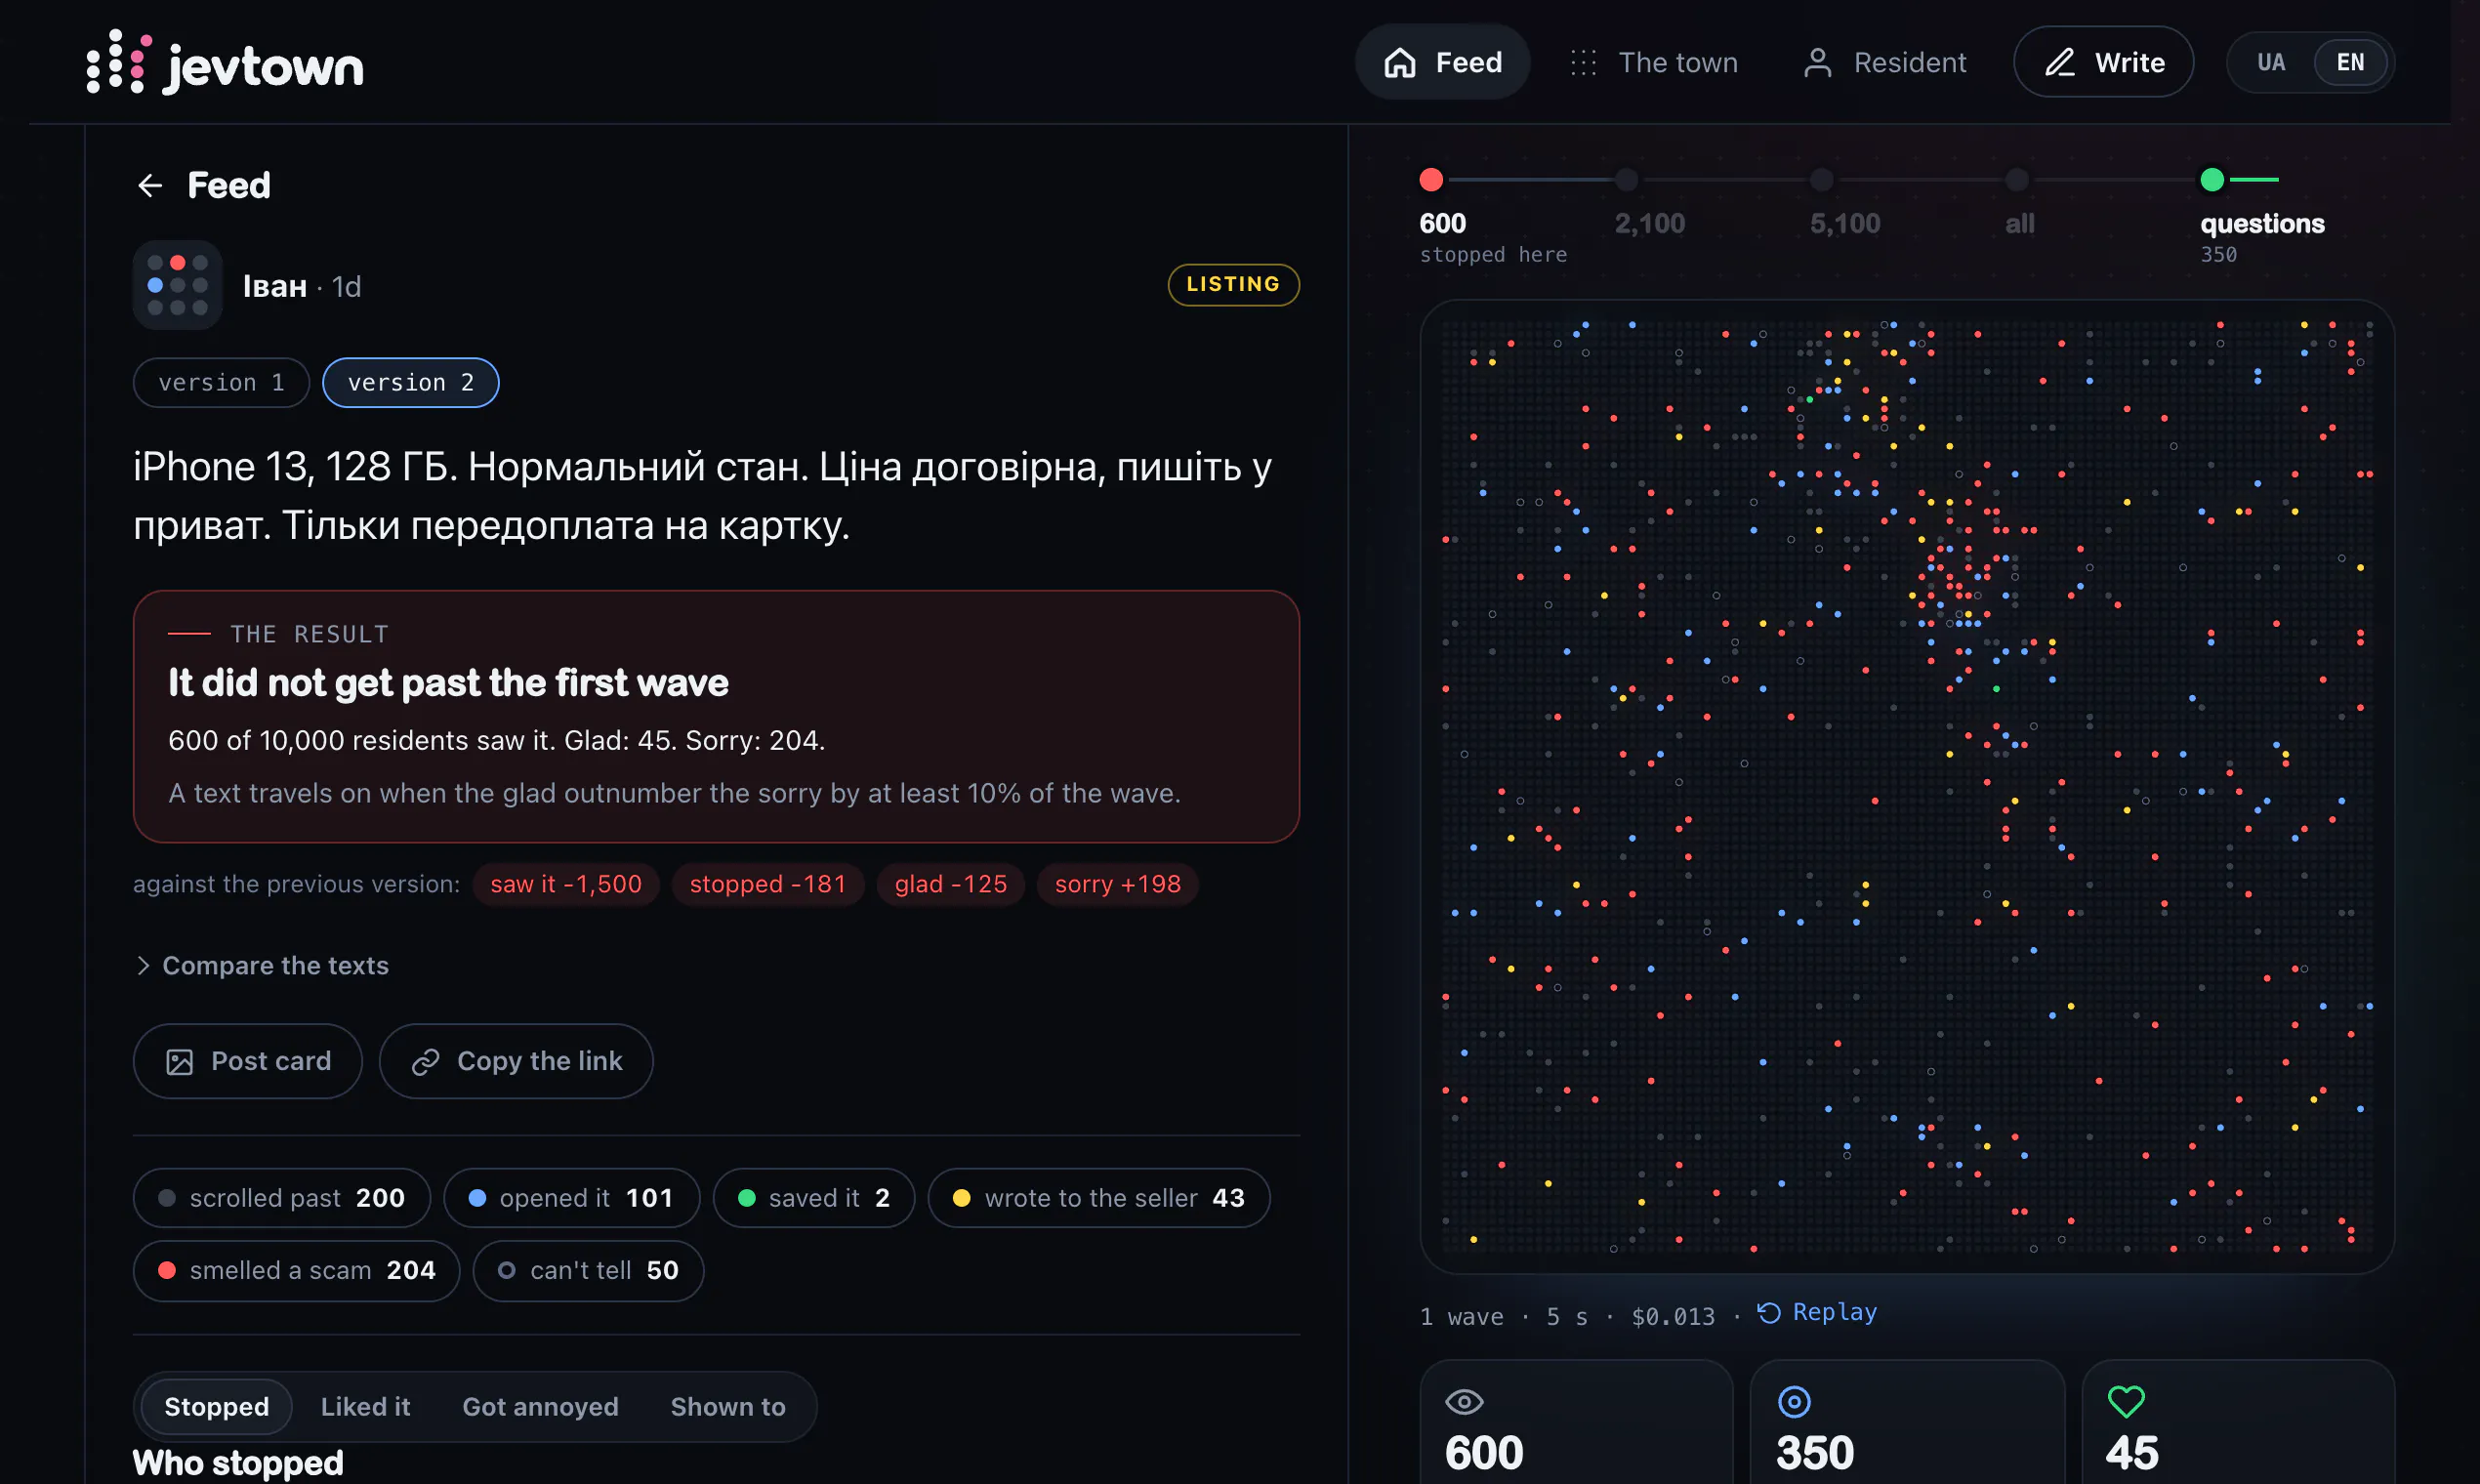Click the heart icon above 45

pyautogui.click(x=2126, y=1401)
